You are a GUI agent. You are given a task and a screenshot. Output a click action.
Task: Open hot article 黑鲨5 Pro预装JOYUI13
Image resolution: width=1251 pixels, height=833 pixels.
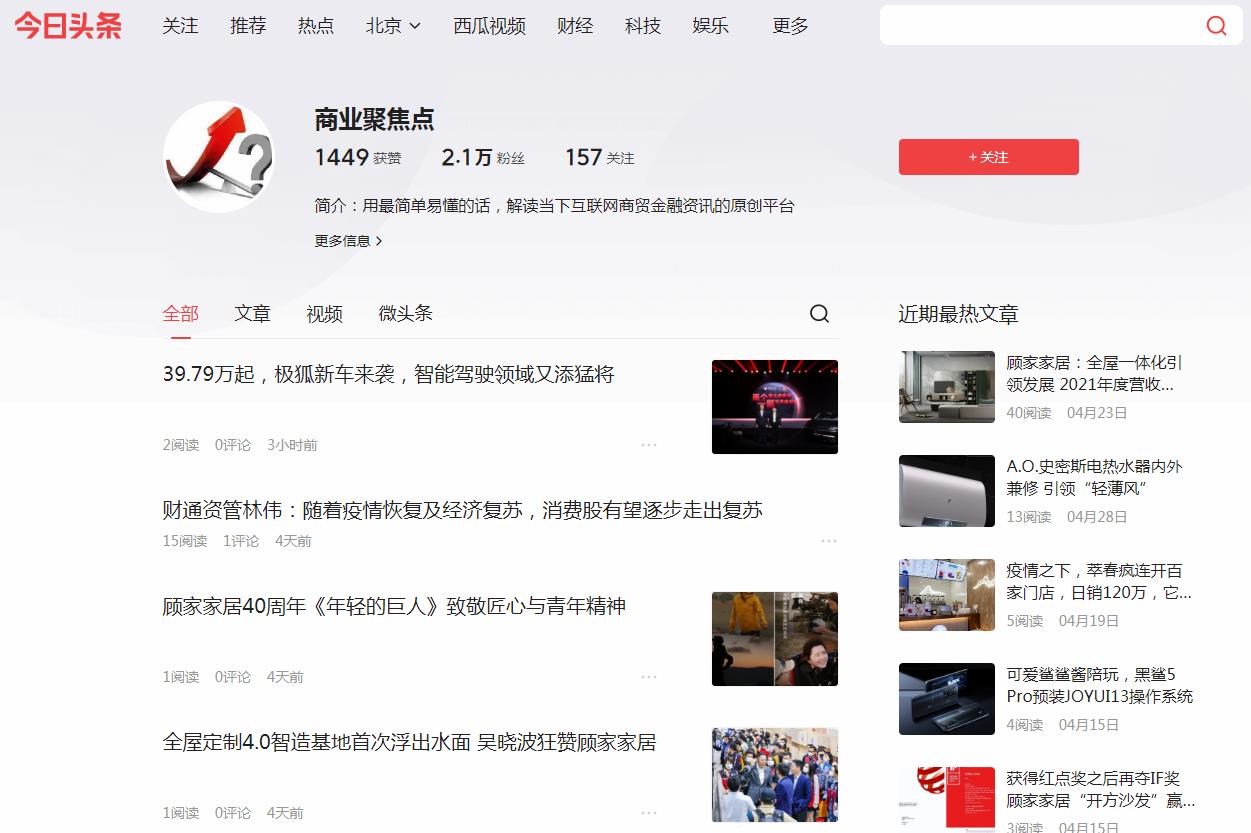tap(1100, 686)
